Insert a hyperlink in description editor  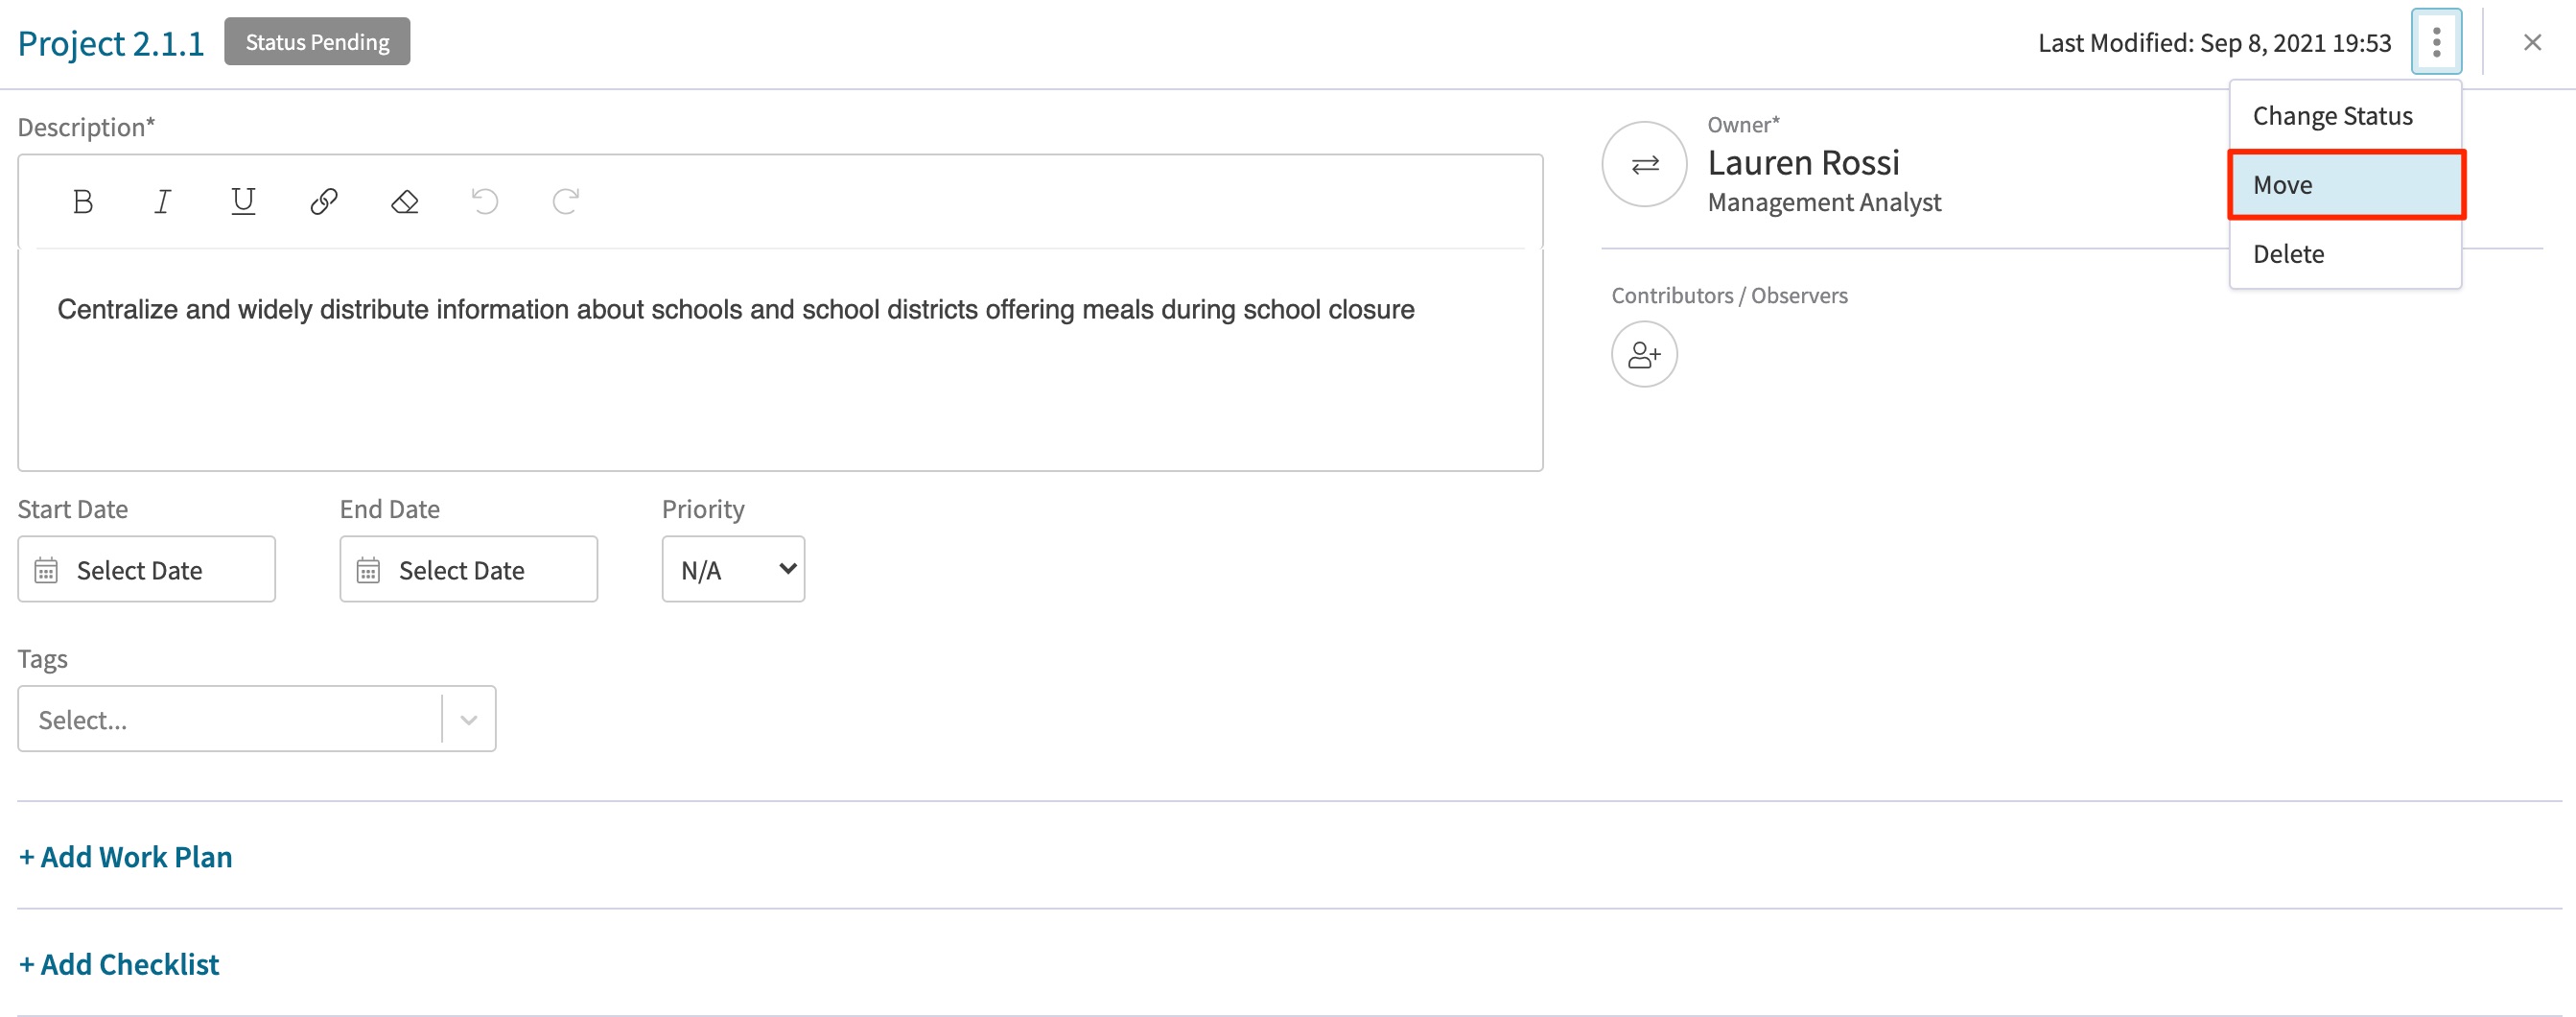coord(324,202)
